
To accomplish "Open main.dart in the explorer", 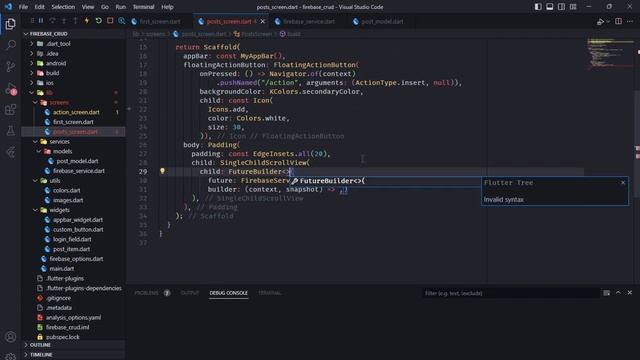I will [x=62, y=269].
